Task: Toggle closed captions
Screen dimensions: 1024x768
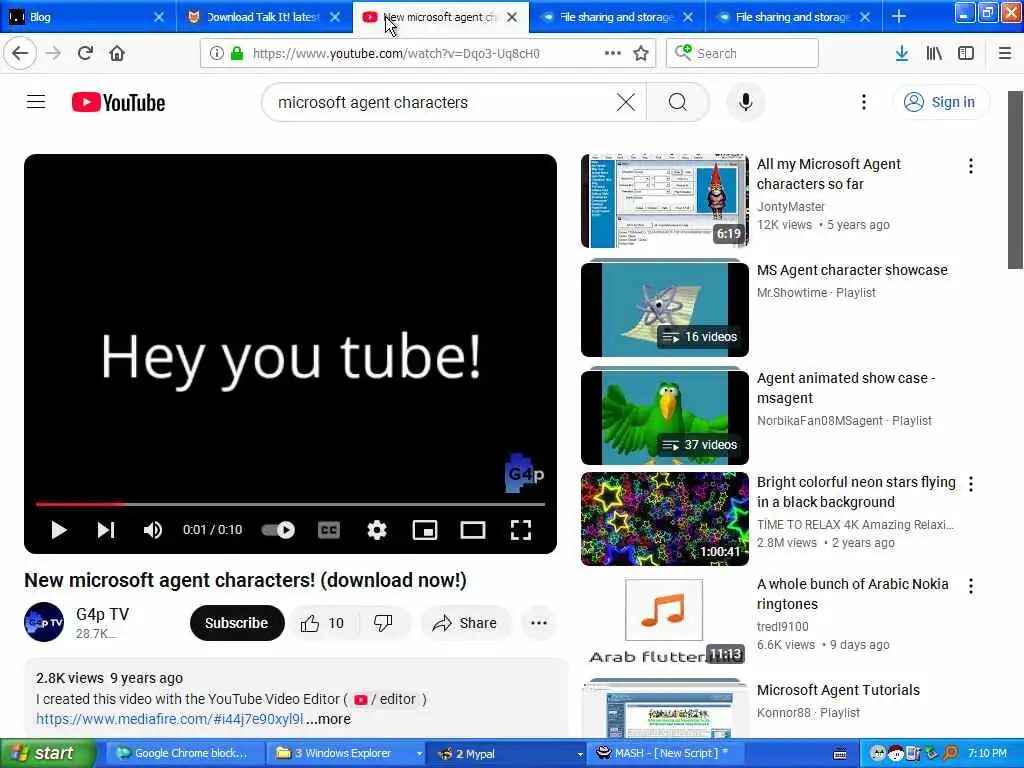Action: (x=328, y=530)
